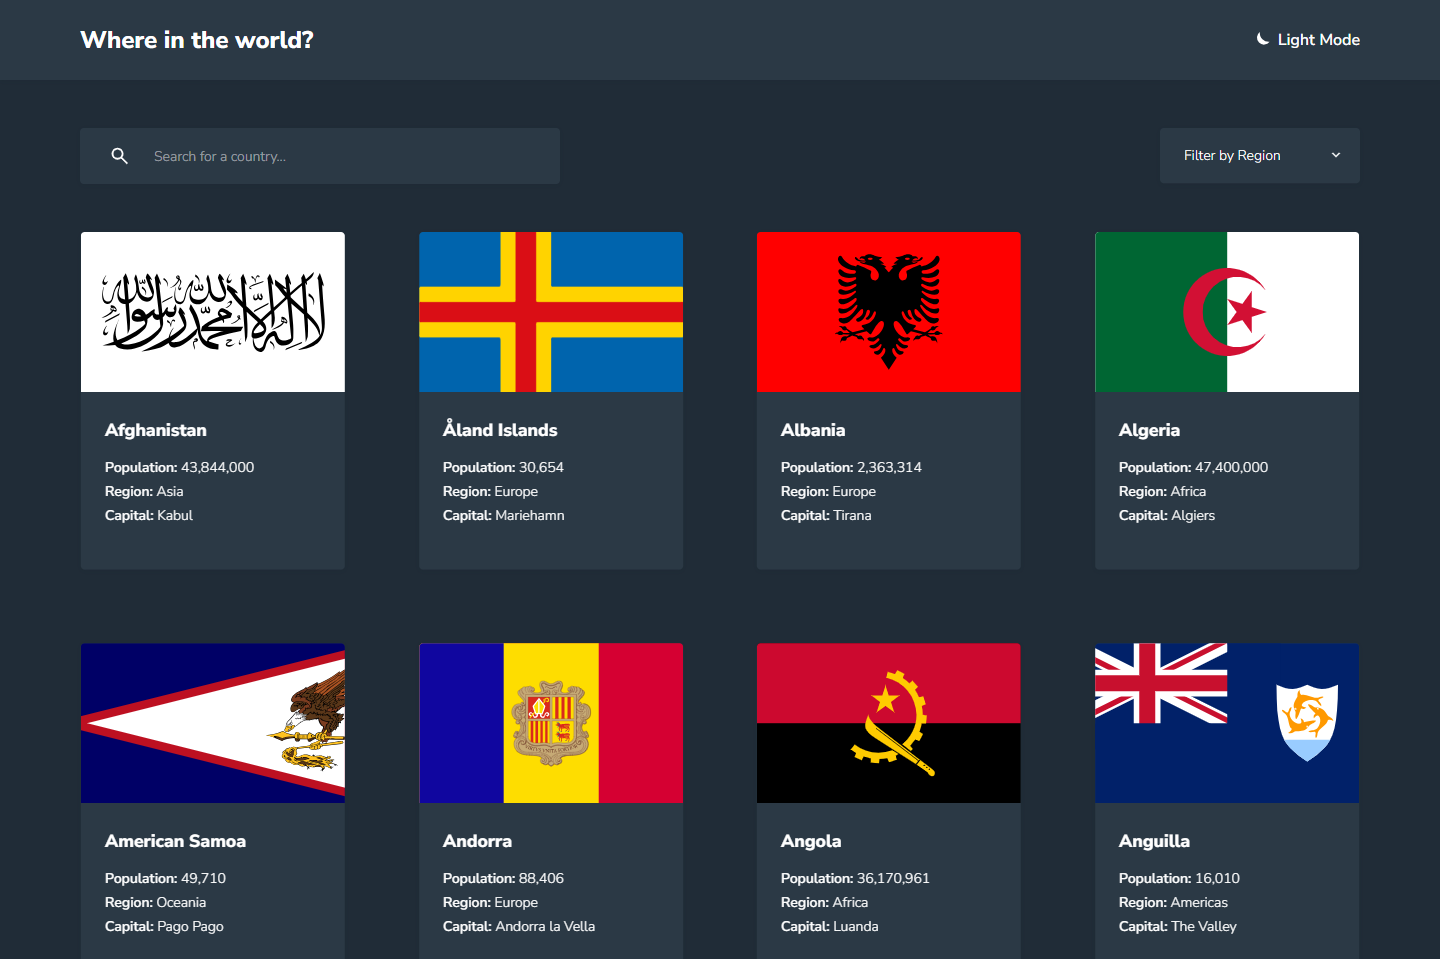Screen dimensions: 1440x959
Task: Click Population: 30,654 text
Action: [503, 467]
